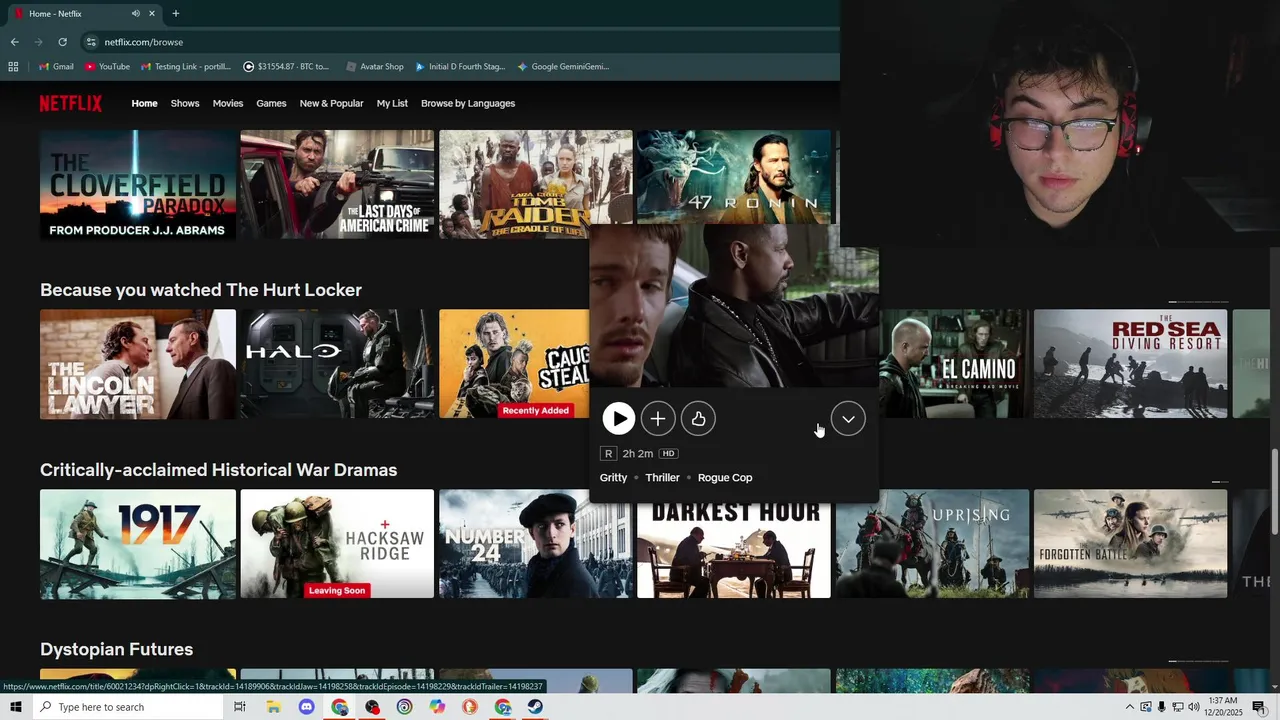This screenshot has width=1280, height=720.
Task: Open File Explorer from the taskbar
Action: pyautogui.click(x=273, y=707)
